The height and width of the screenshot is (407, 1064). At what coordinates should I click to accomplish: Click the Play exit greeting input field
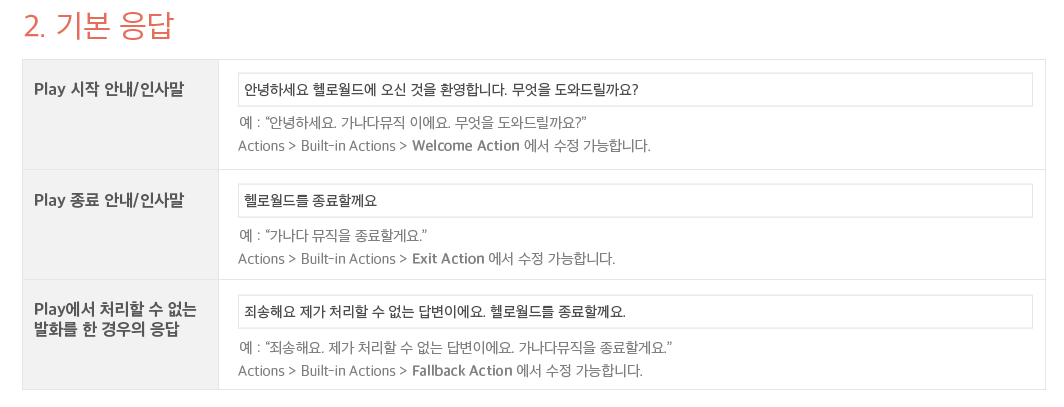tap(635, 201)
